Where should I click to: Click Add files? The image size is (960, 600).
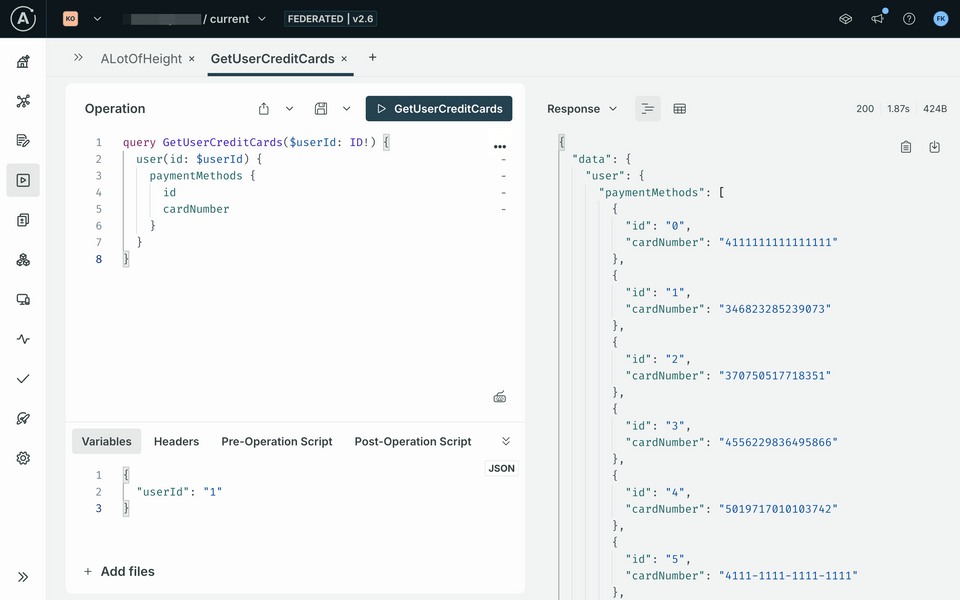119,571
